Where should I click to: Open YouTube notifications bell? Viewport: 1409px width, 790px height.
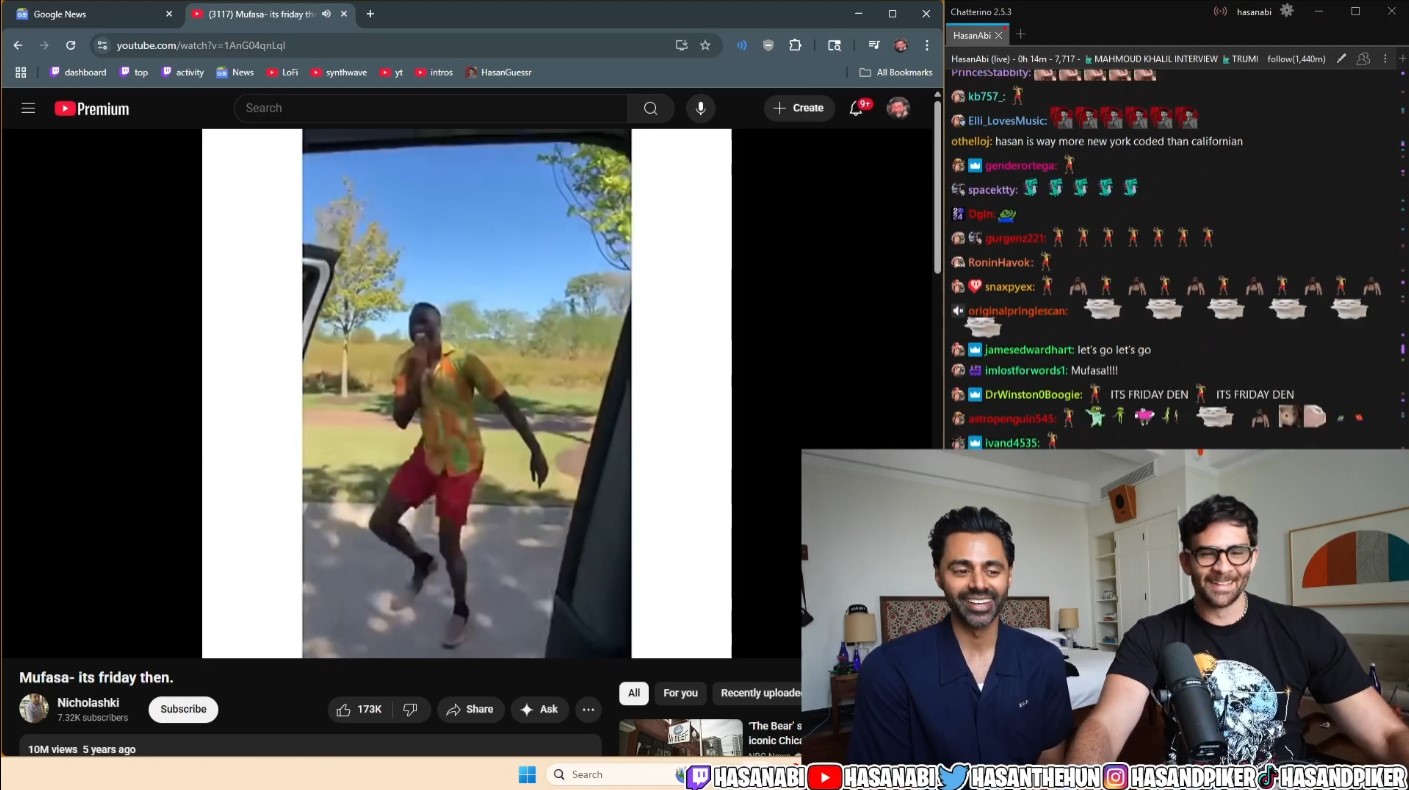pyautogui.click(x=857, y=108)
